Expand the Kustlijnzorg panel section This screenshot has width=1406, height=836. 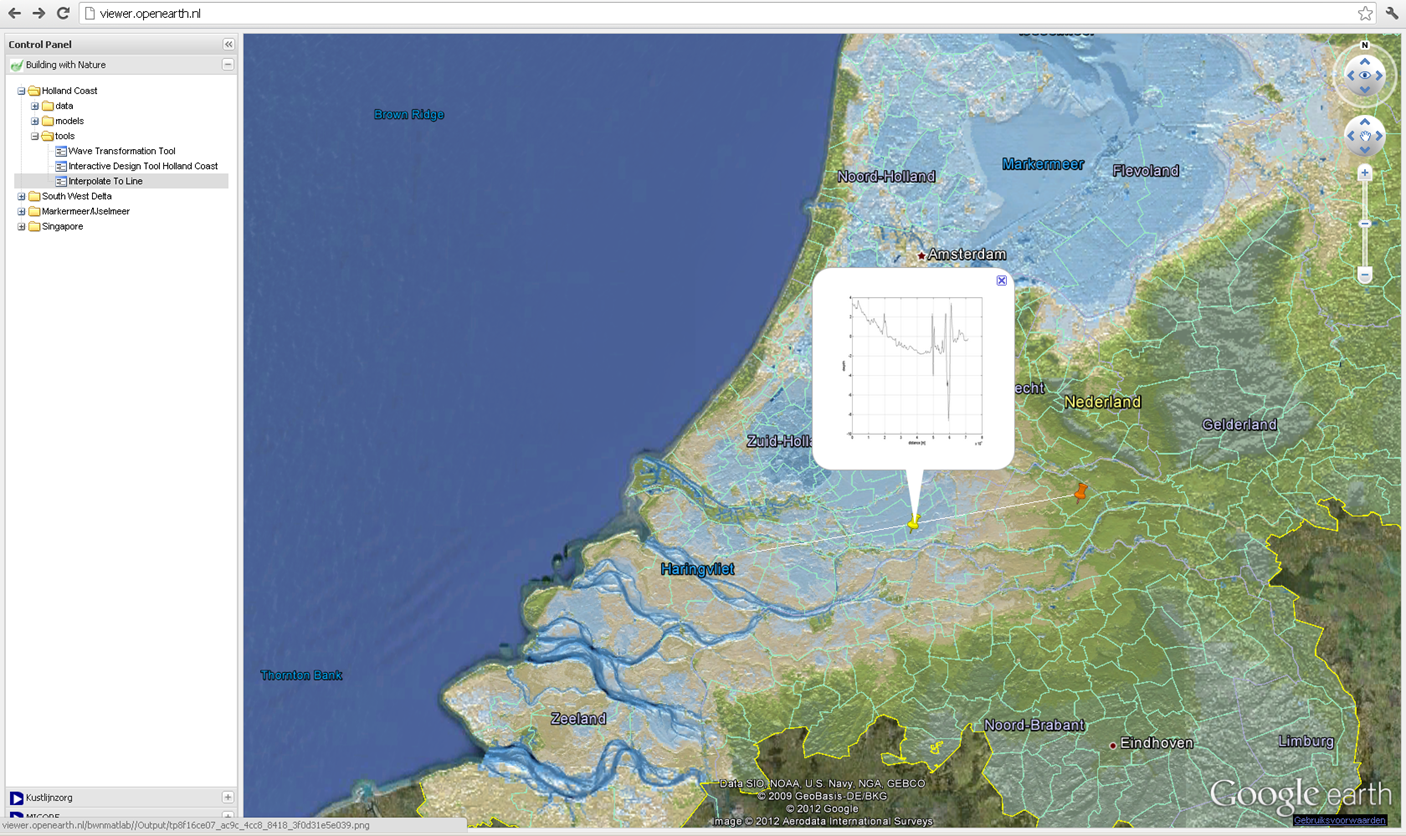coord(228,798)
